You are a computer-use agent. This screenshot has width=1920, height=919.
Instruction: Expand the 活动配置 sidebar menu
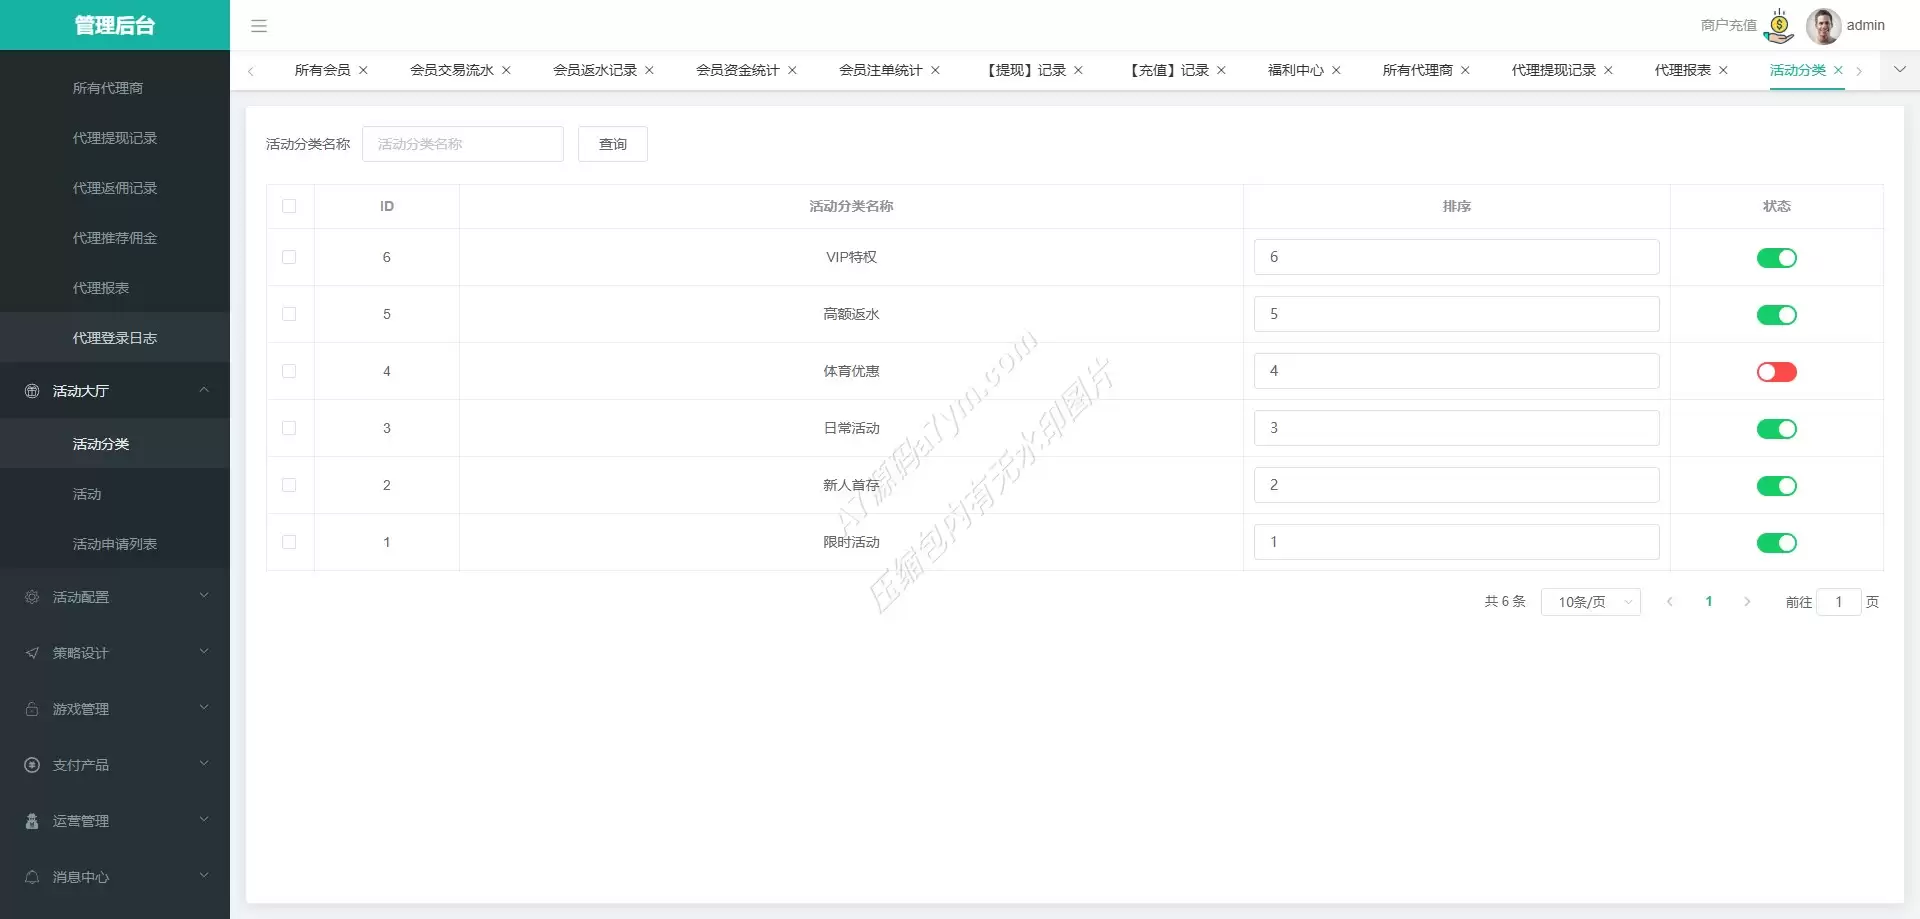[115, 597]
